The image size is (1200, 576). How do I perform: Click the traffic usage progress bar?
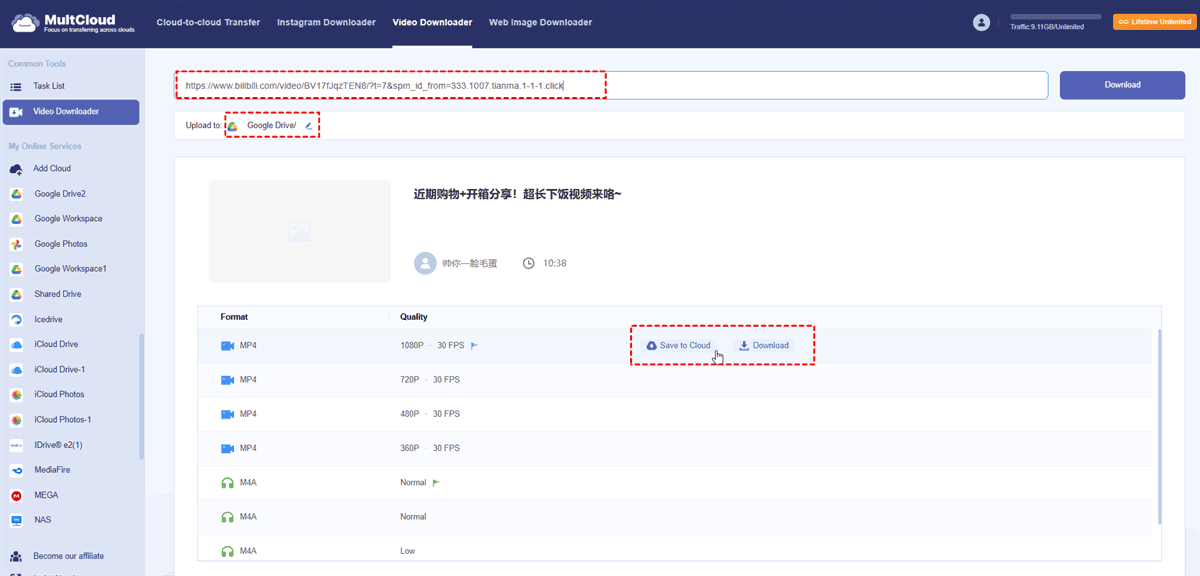(x=1055, y=17)
